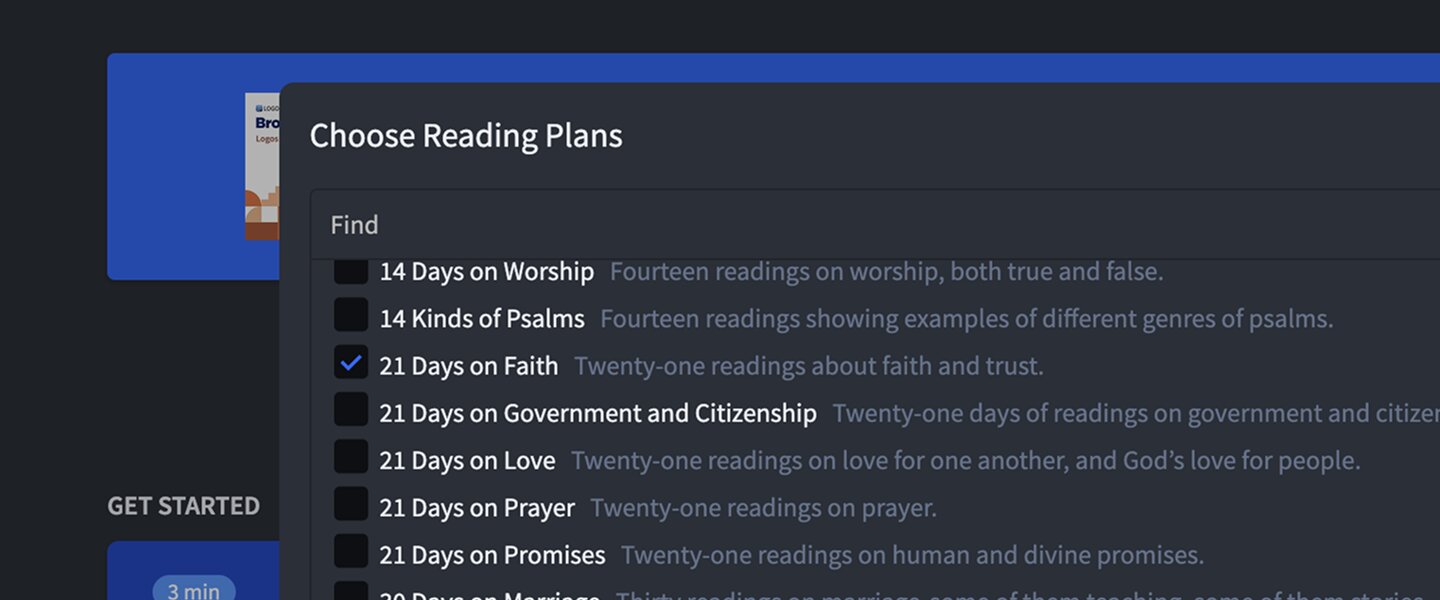1440x600 pixels.
Task: Check the 14 Kinds of Psalms plan
Action: click(350, 317)
